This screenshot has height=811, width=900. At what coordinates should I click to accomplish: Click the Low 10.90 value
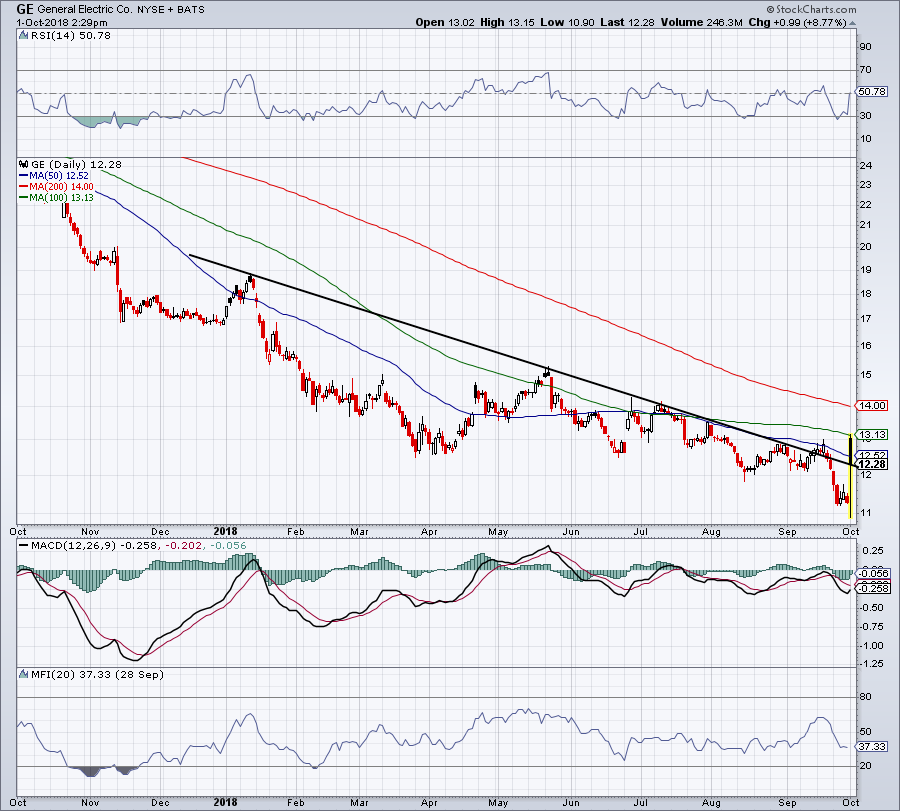(x=568, y=22)
